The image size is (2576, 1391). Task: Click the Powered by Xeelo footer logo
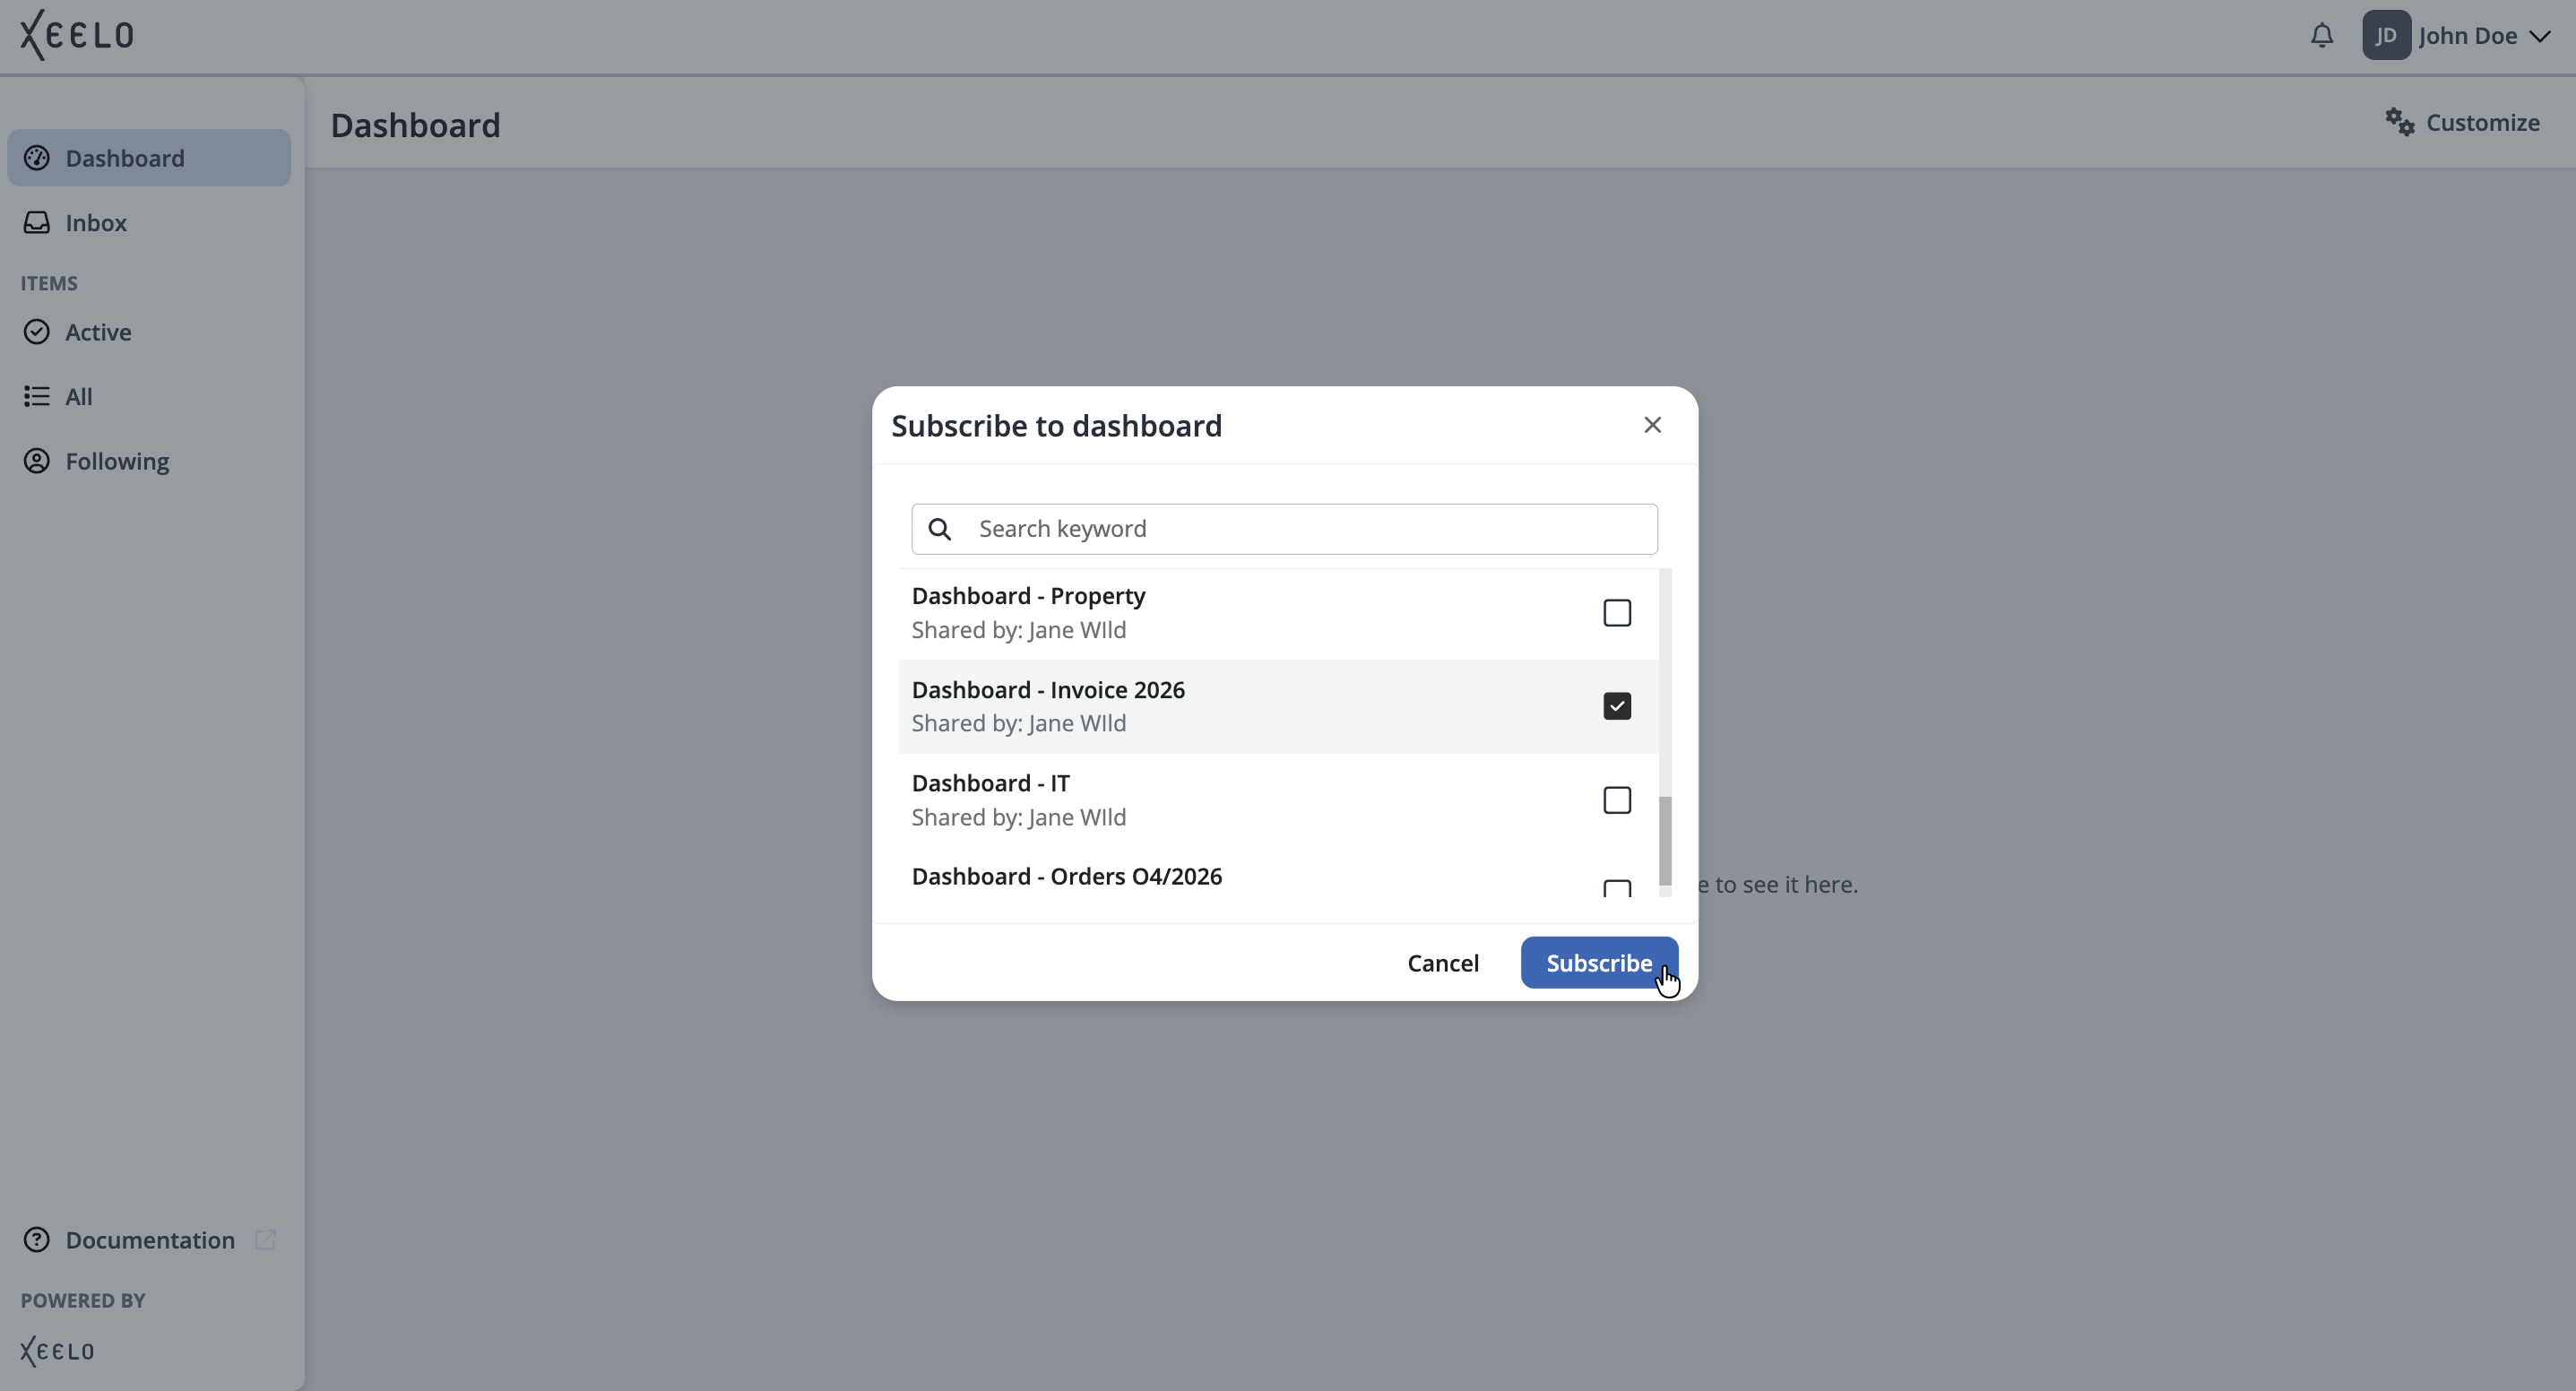[x=58, y=1351]
